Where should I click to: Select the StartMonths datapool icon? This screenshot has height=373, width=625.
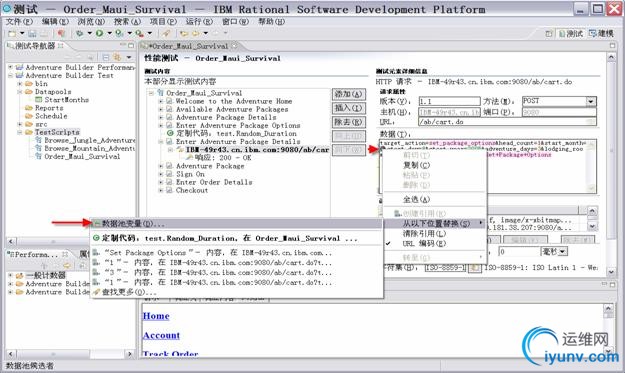pos(39,100)
